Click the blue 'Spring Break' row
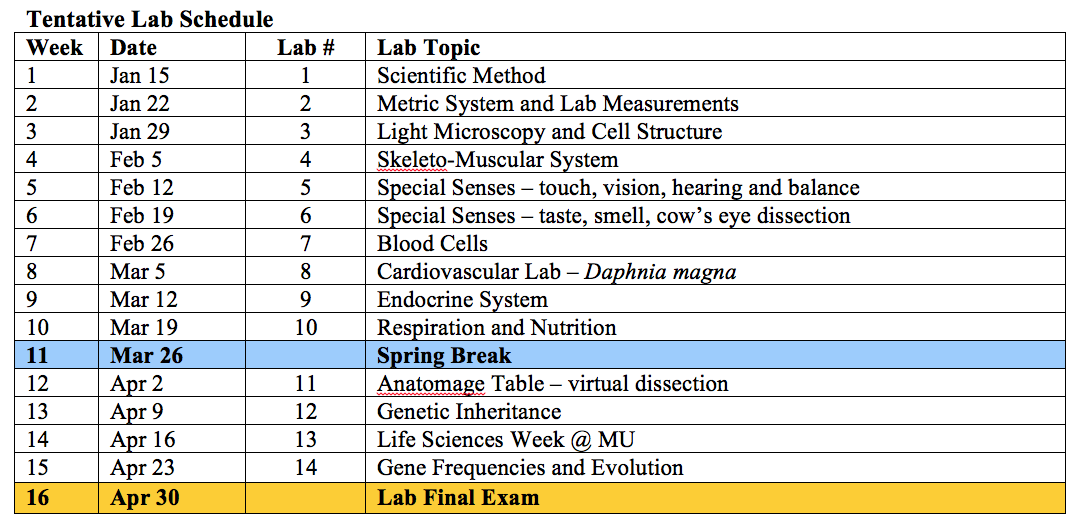This screenshot has height=523, width=1079. 540,356
